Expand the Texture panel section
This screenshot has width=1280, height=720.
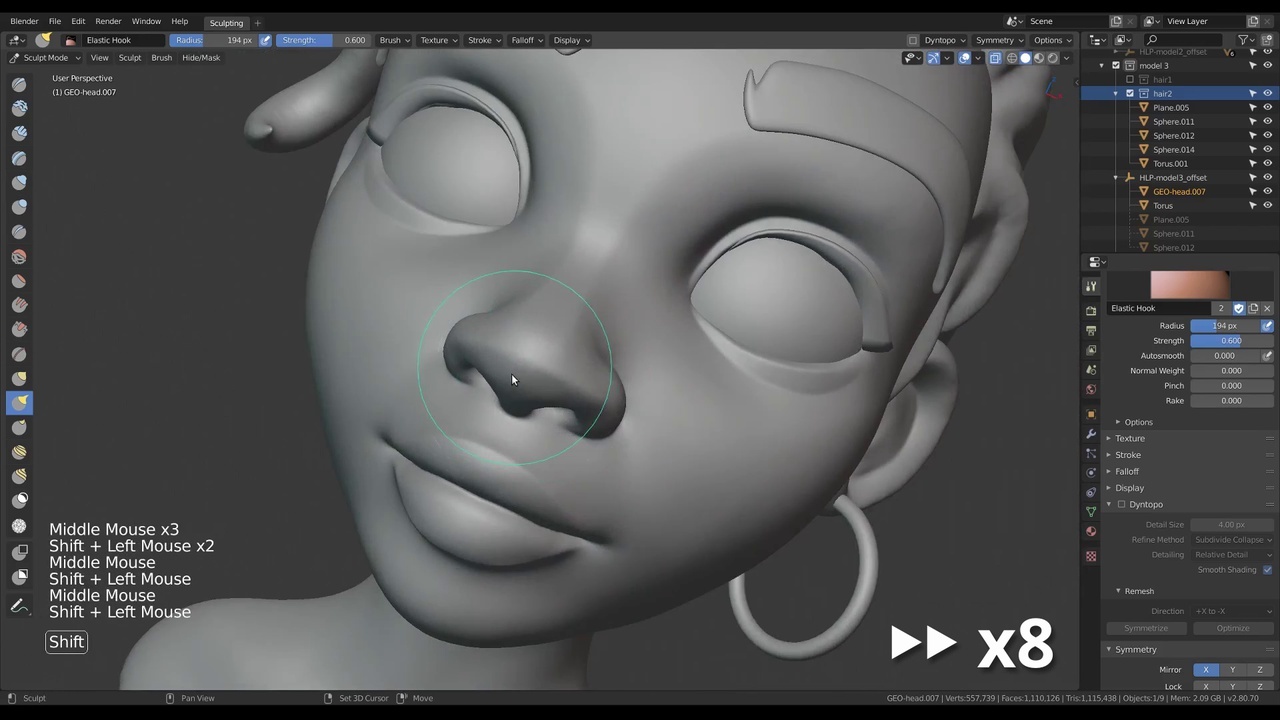coord(1130,438)
